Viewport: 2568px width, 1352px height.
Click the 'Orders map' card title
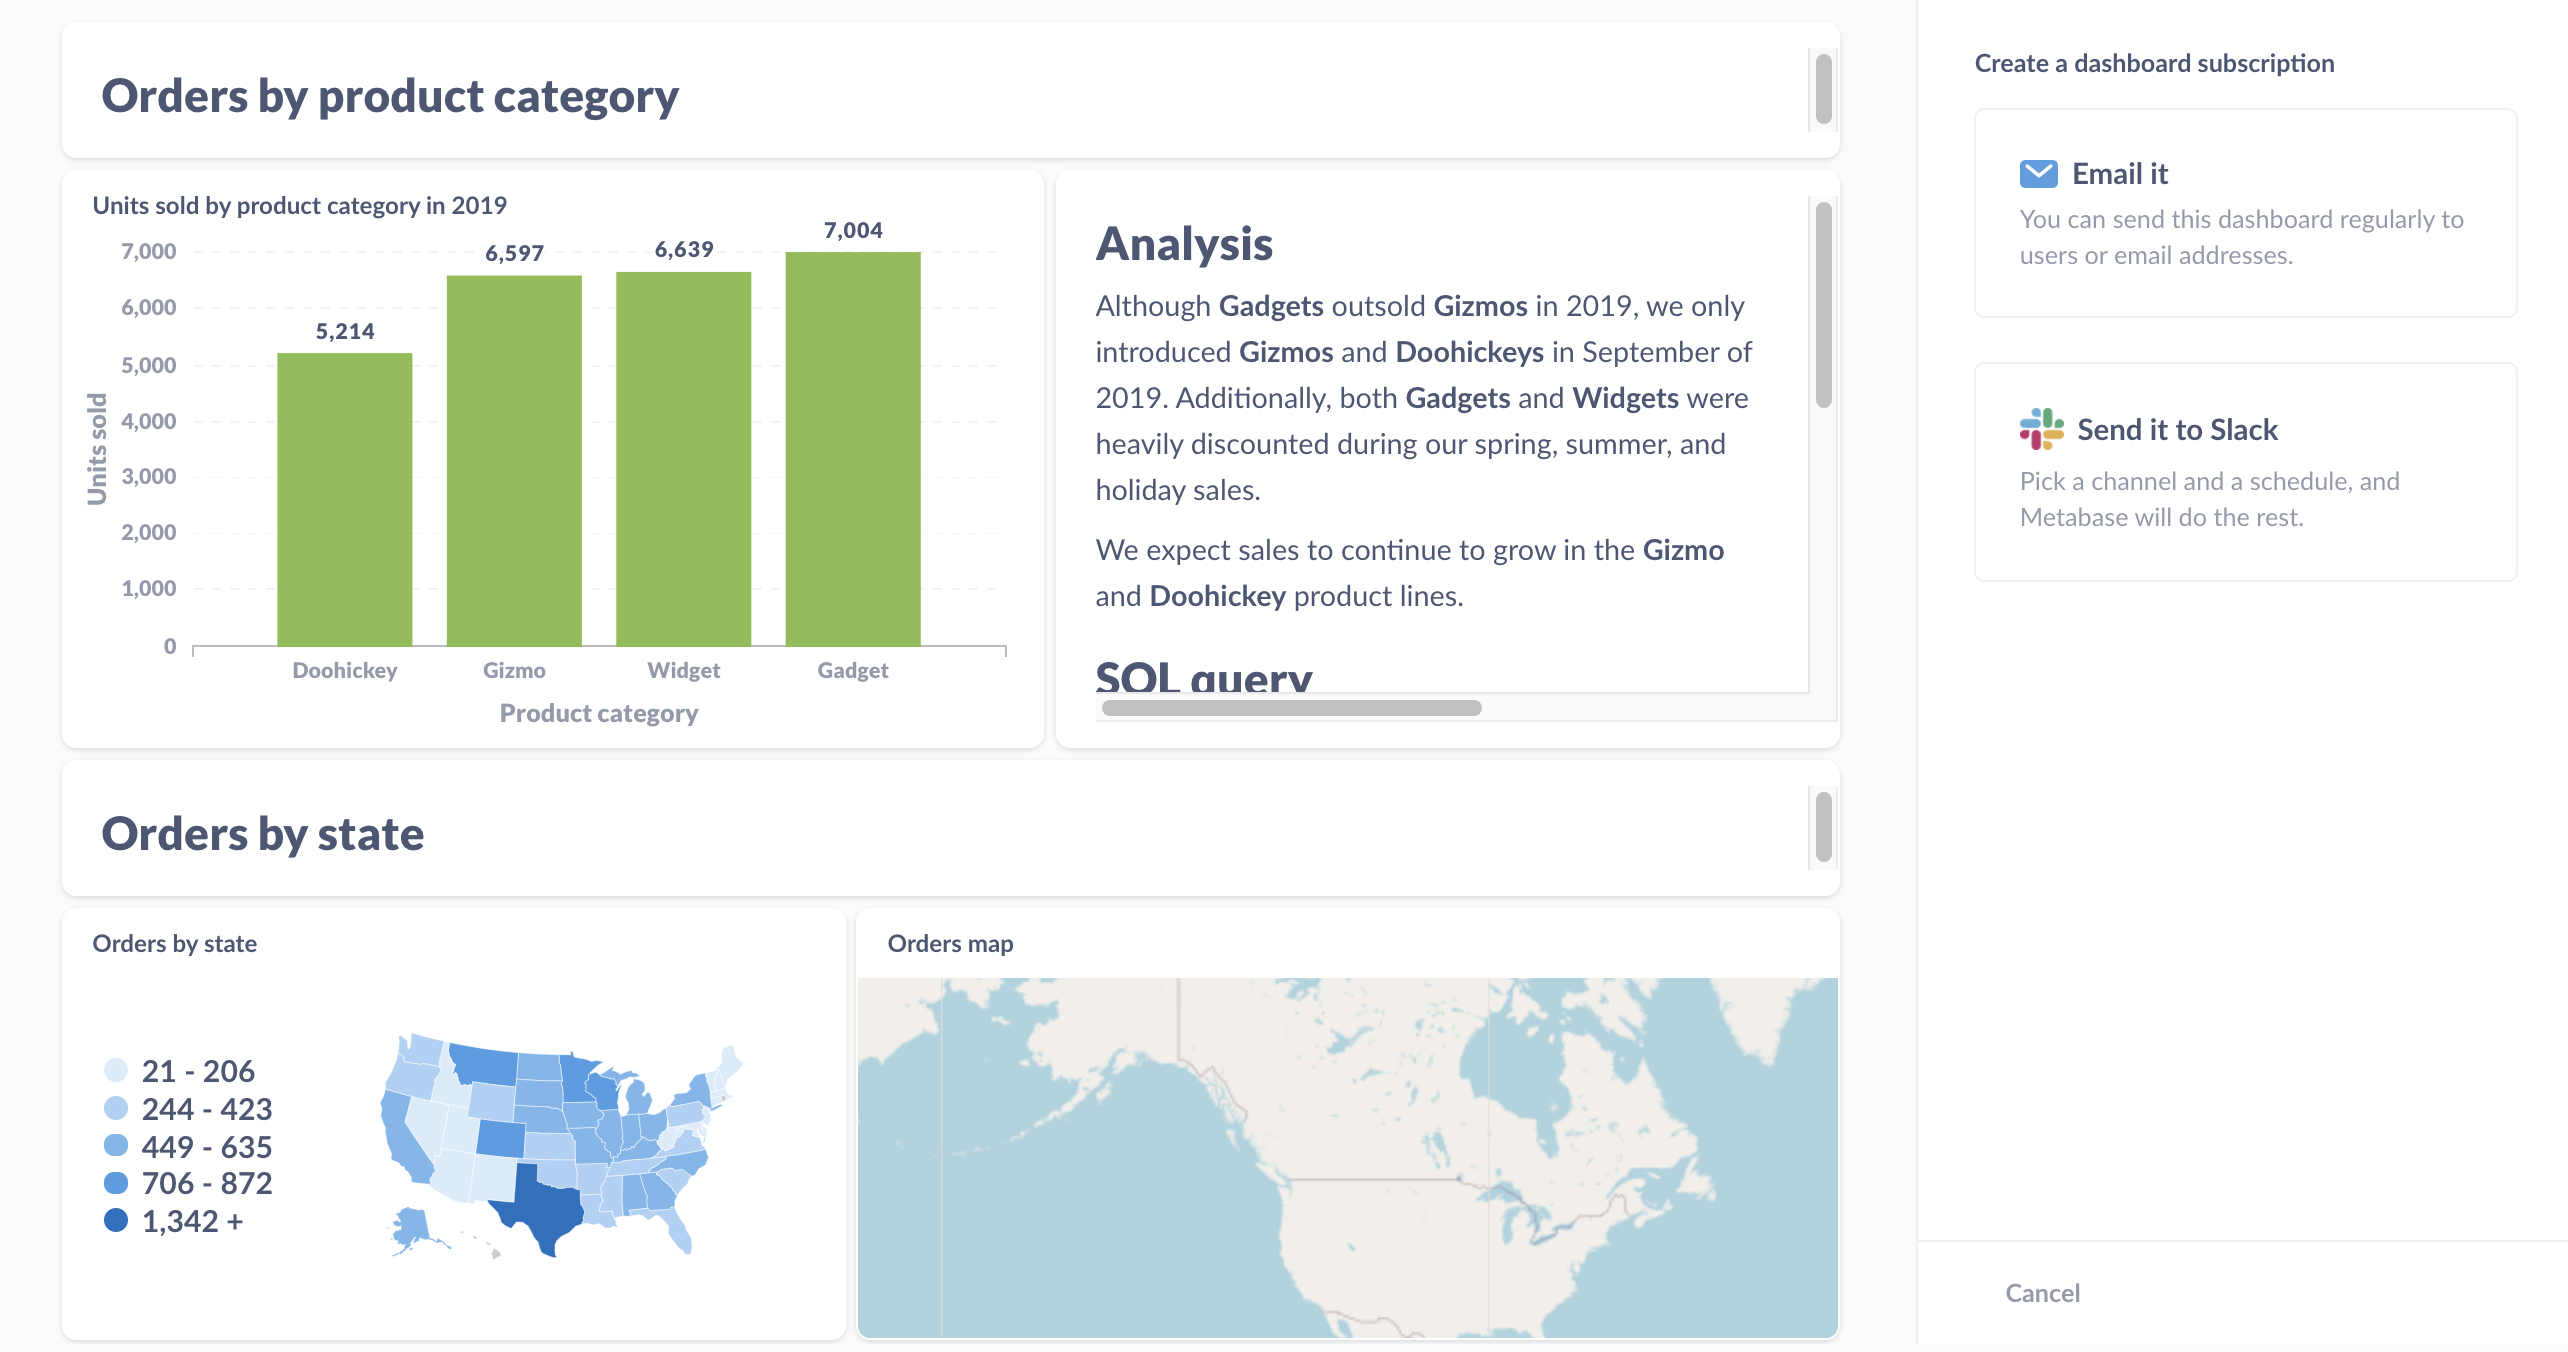(950, 943)
